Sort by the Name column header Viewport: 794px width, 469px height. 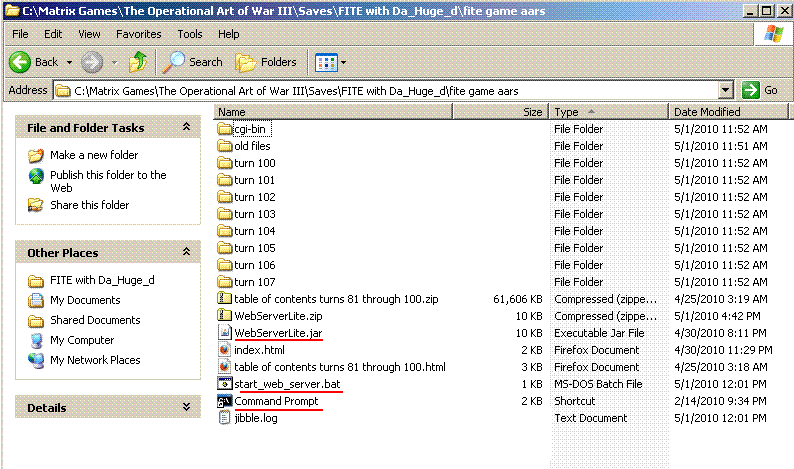click(x=333, y=112)
